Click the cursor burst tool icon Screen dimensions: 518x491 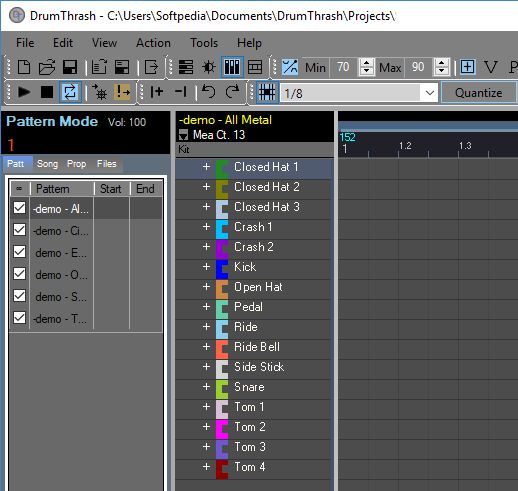tap(99, 92)
